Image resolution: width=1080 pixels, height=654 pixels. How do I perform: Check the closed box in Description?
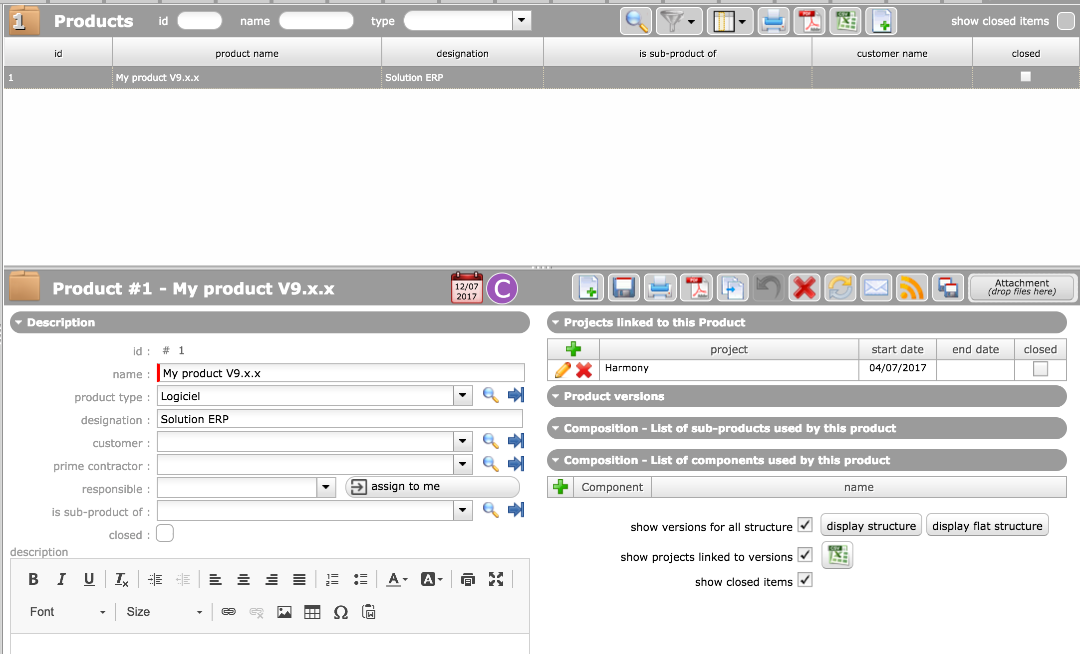(x=165, y=534)
